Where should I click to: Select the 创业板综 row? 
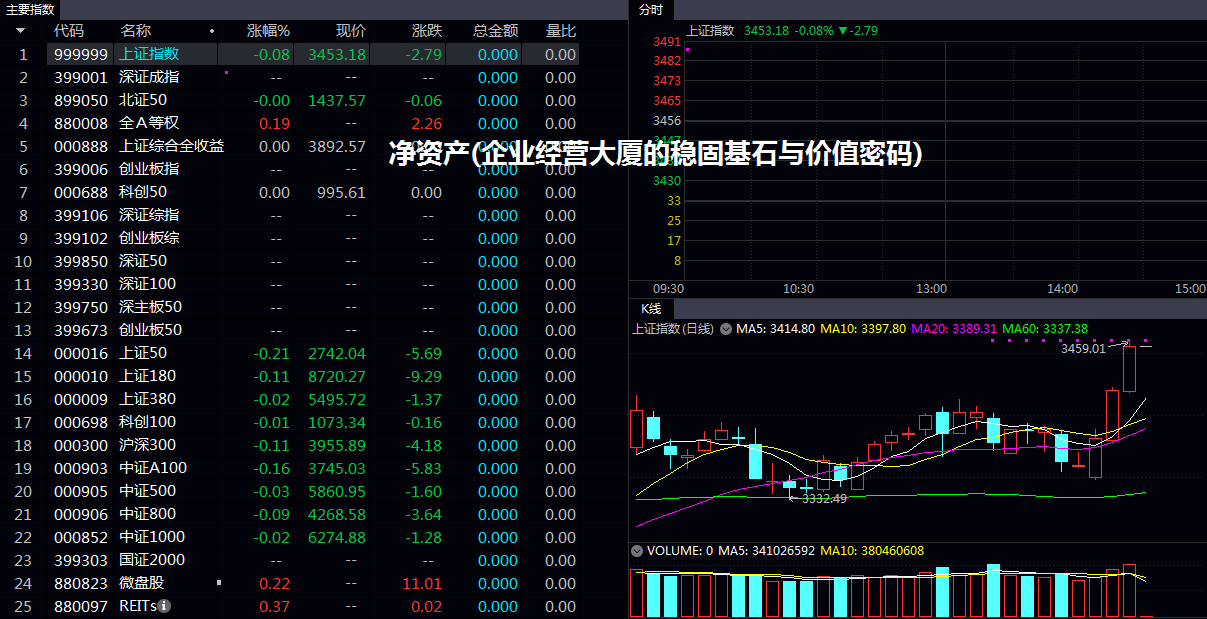(290, 238)
